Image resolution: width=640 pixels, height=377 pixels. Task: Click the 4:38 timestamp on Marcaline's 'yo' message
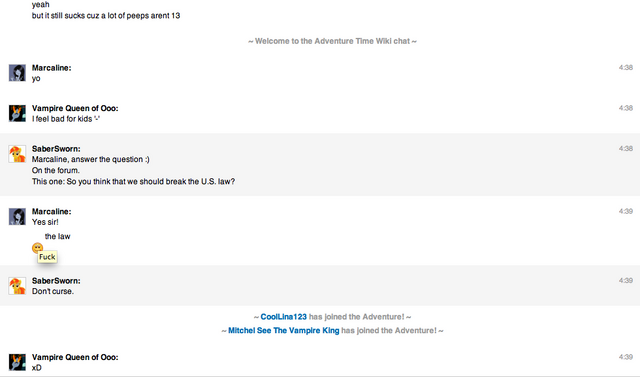tap(625, 68)
